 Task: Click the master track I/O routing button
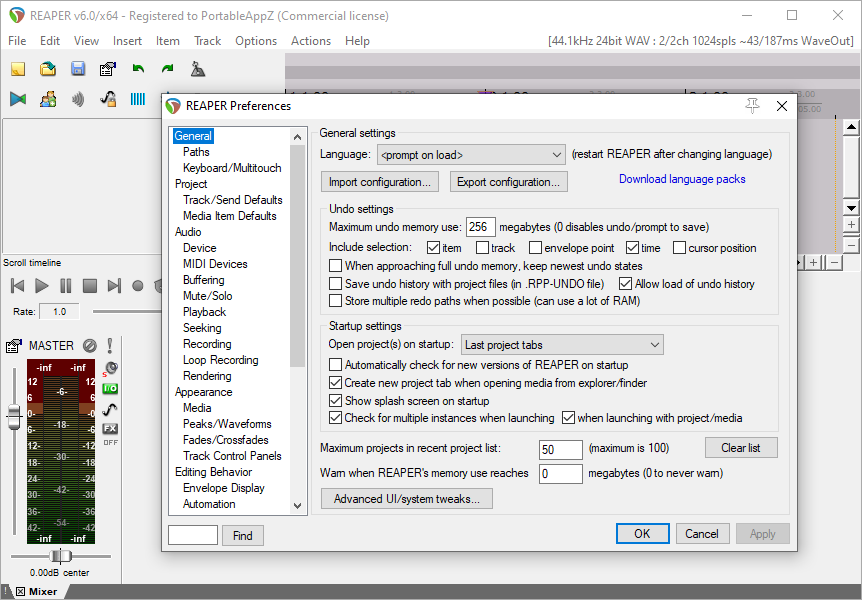[x=110, y=389]
